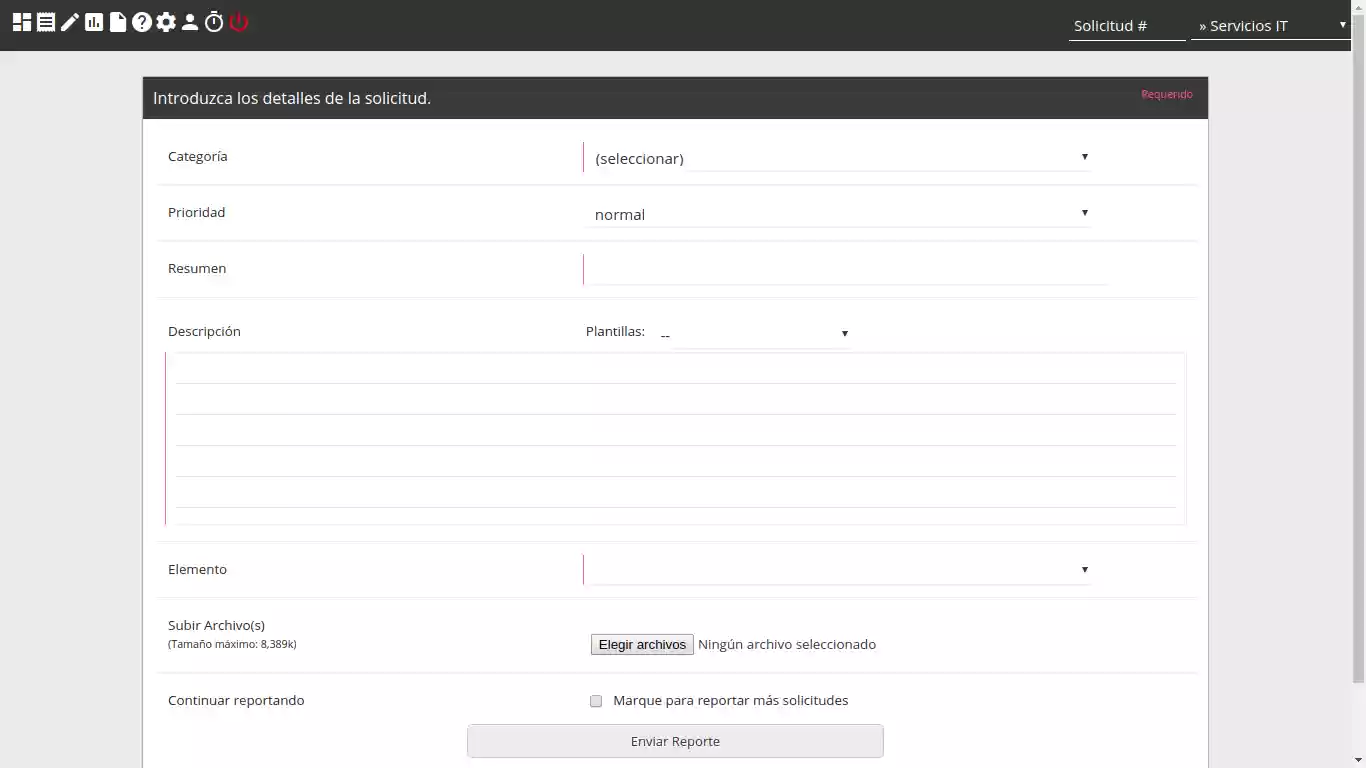Click the Elegir archivos button
The width and height of the screenshot is (1366, 768).
642,644
